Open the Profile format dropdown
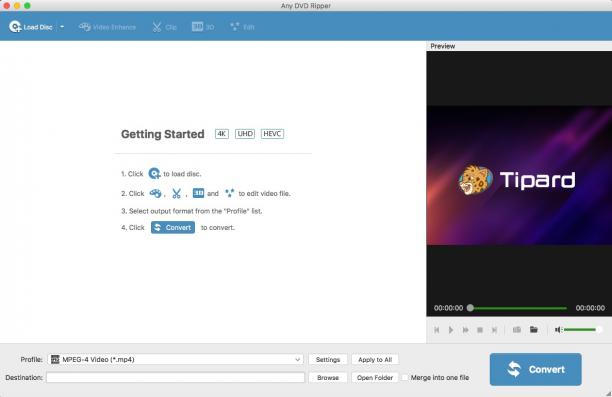Image resolution: width=612 pixels, height=397 pixels. coord(175,360)
